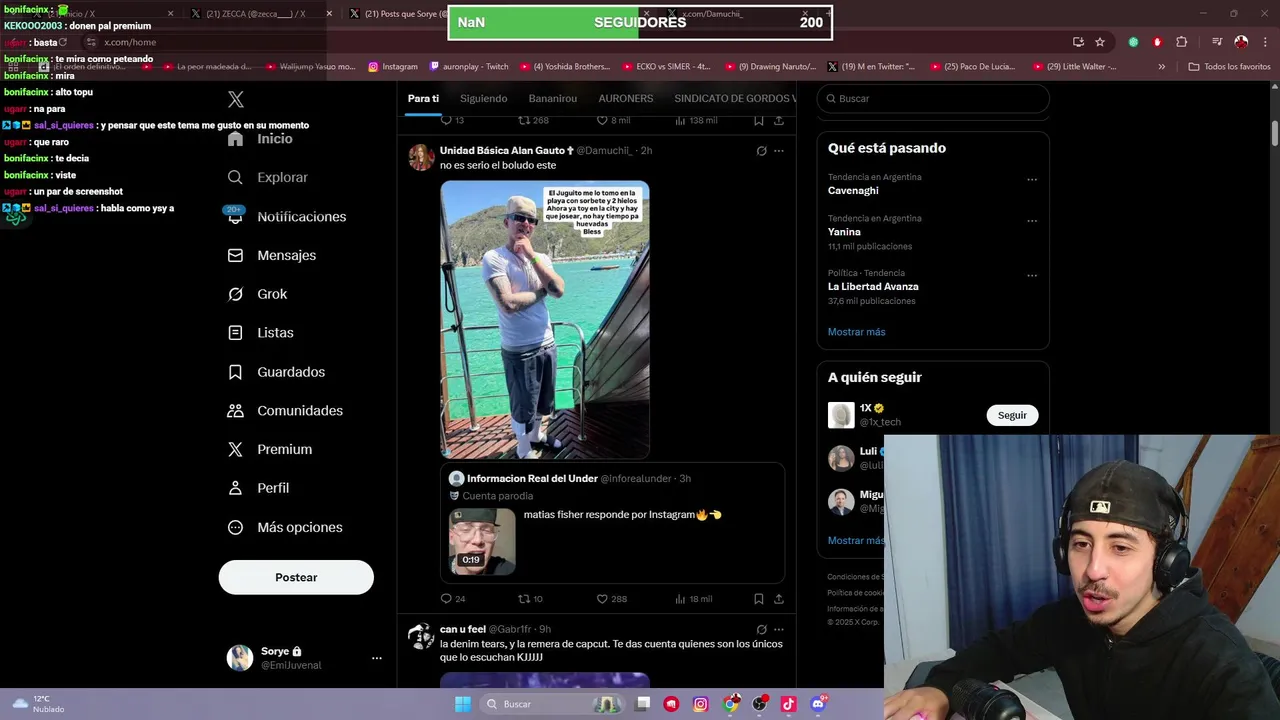Image resolution: width=1280 pixels, height=720 pixels.
Task: Open Unidad Básica Alan Gauto profile avatar
Action: tap(422, 157)
